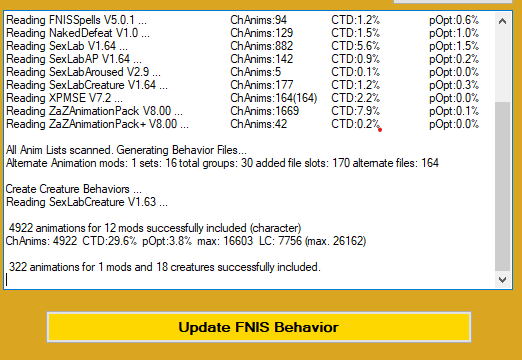Click the 'pOpt:0.6%' value
This screenshot has width=522, height=360.
click(454, 20)
